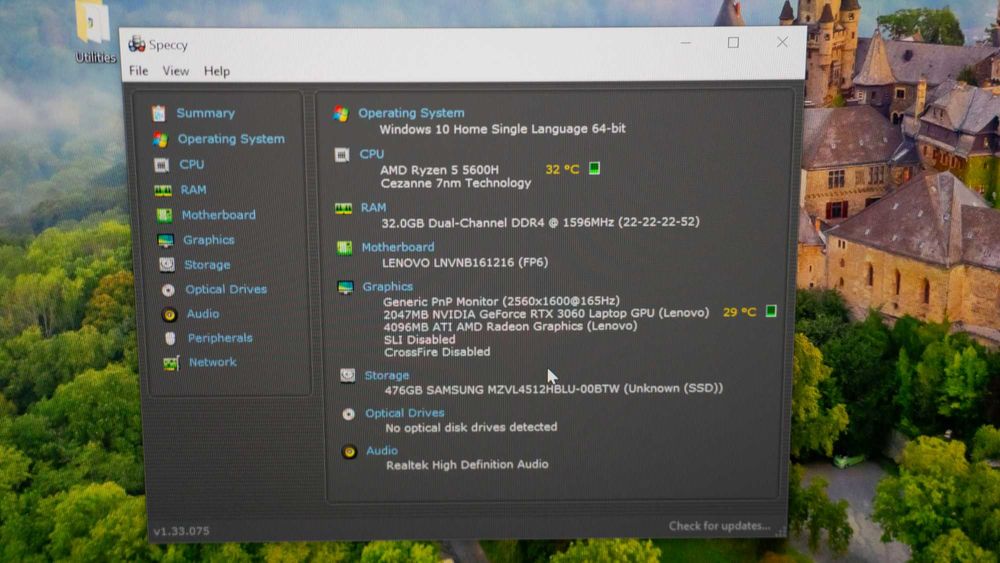The height and width of the screenshot is (563, 1000).
Task: Click the Audio speaker icon in the sidebar
Action: coord(170,314)
